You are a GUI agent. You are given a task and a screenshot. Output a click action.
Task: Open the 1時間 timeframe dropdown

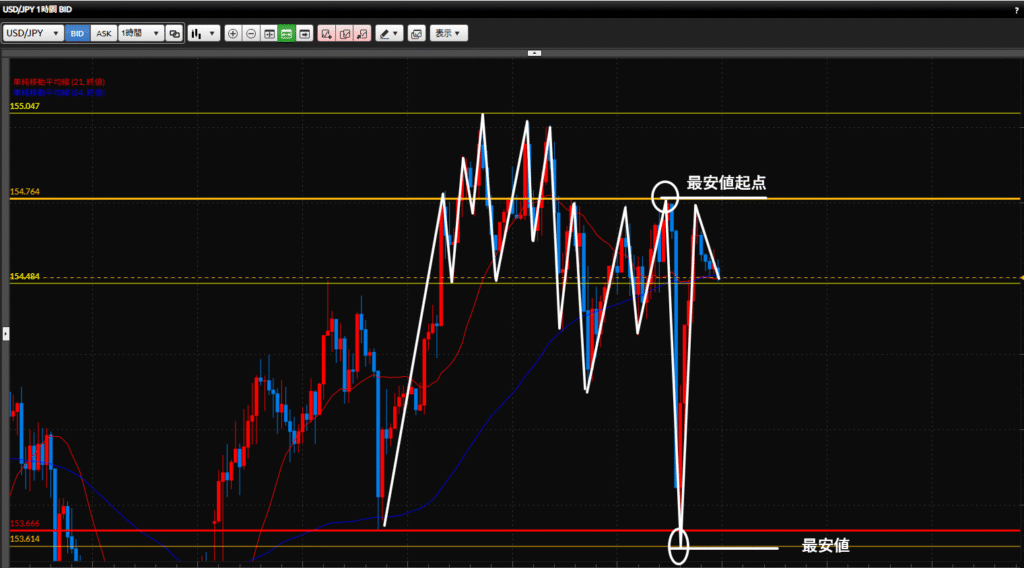pos(140,33)
